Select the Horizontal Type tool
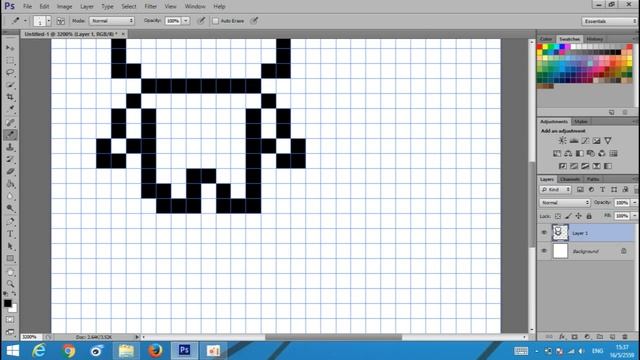This screenshot has width=640, height=360. (10, 234)
